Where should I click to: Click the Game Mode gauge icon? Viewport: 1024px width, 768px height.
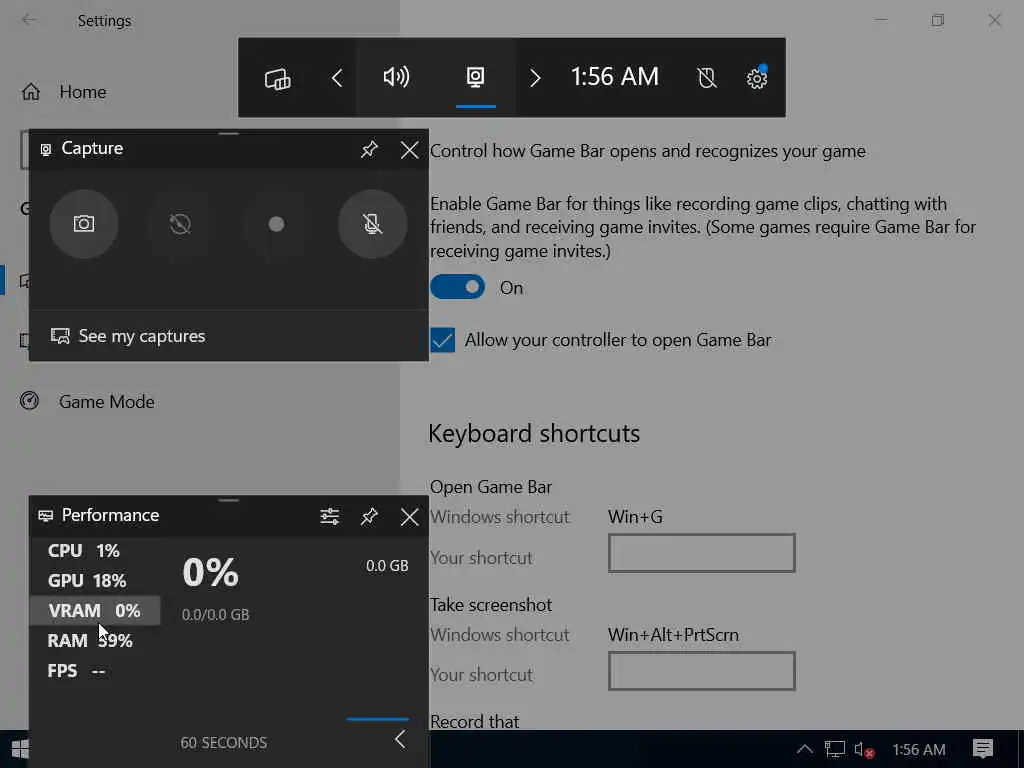click(x=29, y=400)
